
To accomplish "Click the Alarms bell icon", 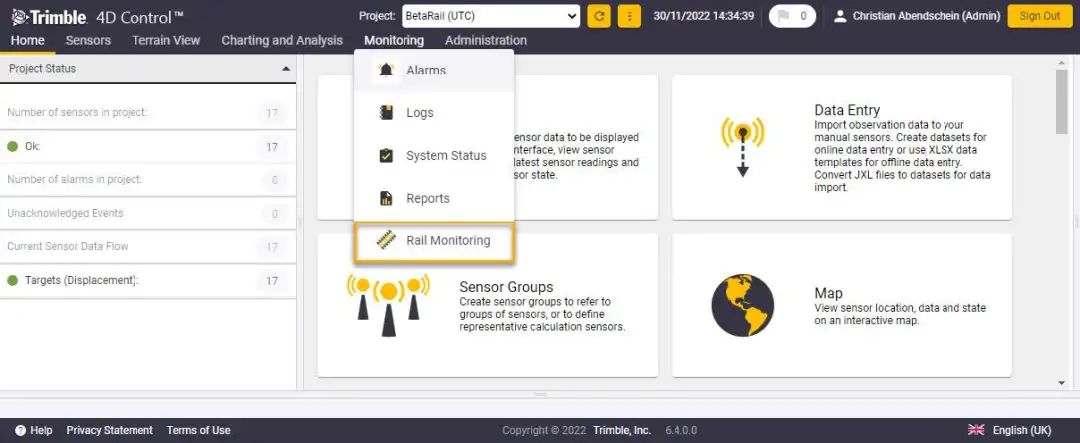I will click(x=386, y=70).
